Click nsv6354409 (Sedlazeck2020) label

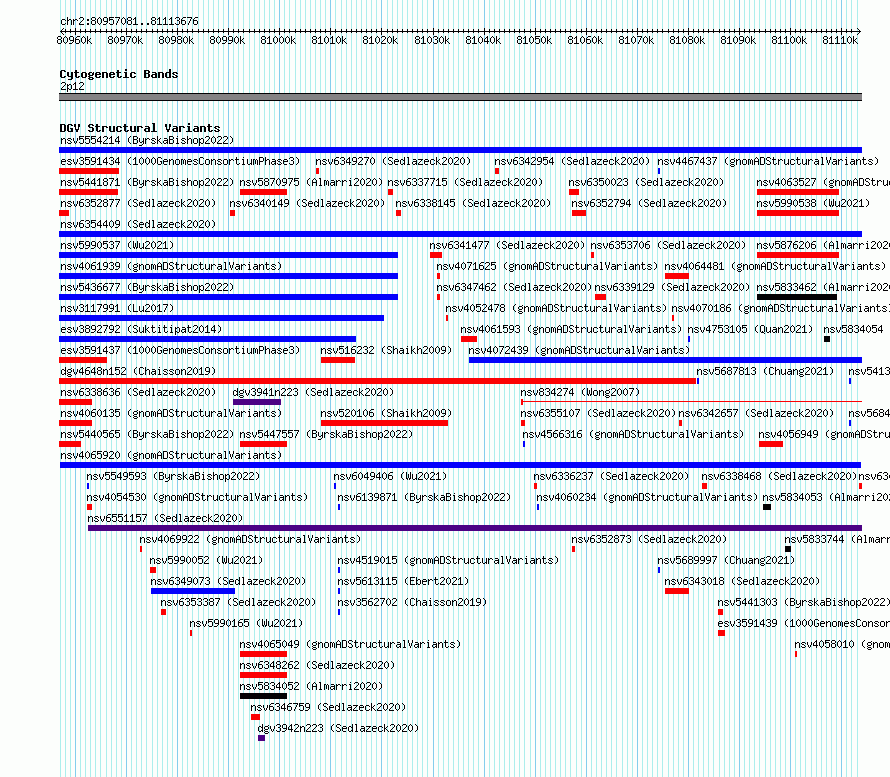click(138, 224)
